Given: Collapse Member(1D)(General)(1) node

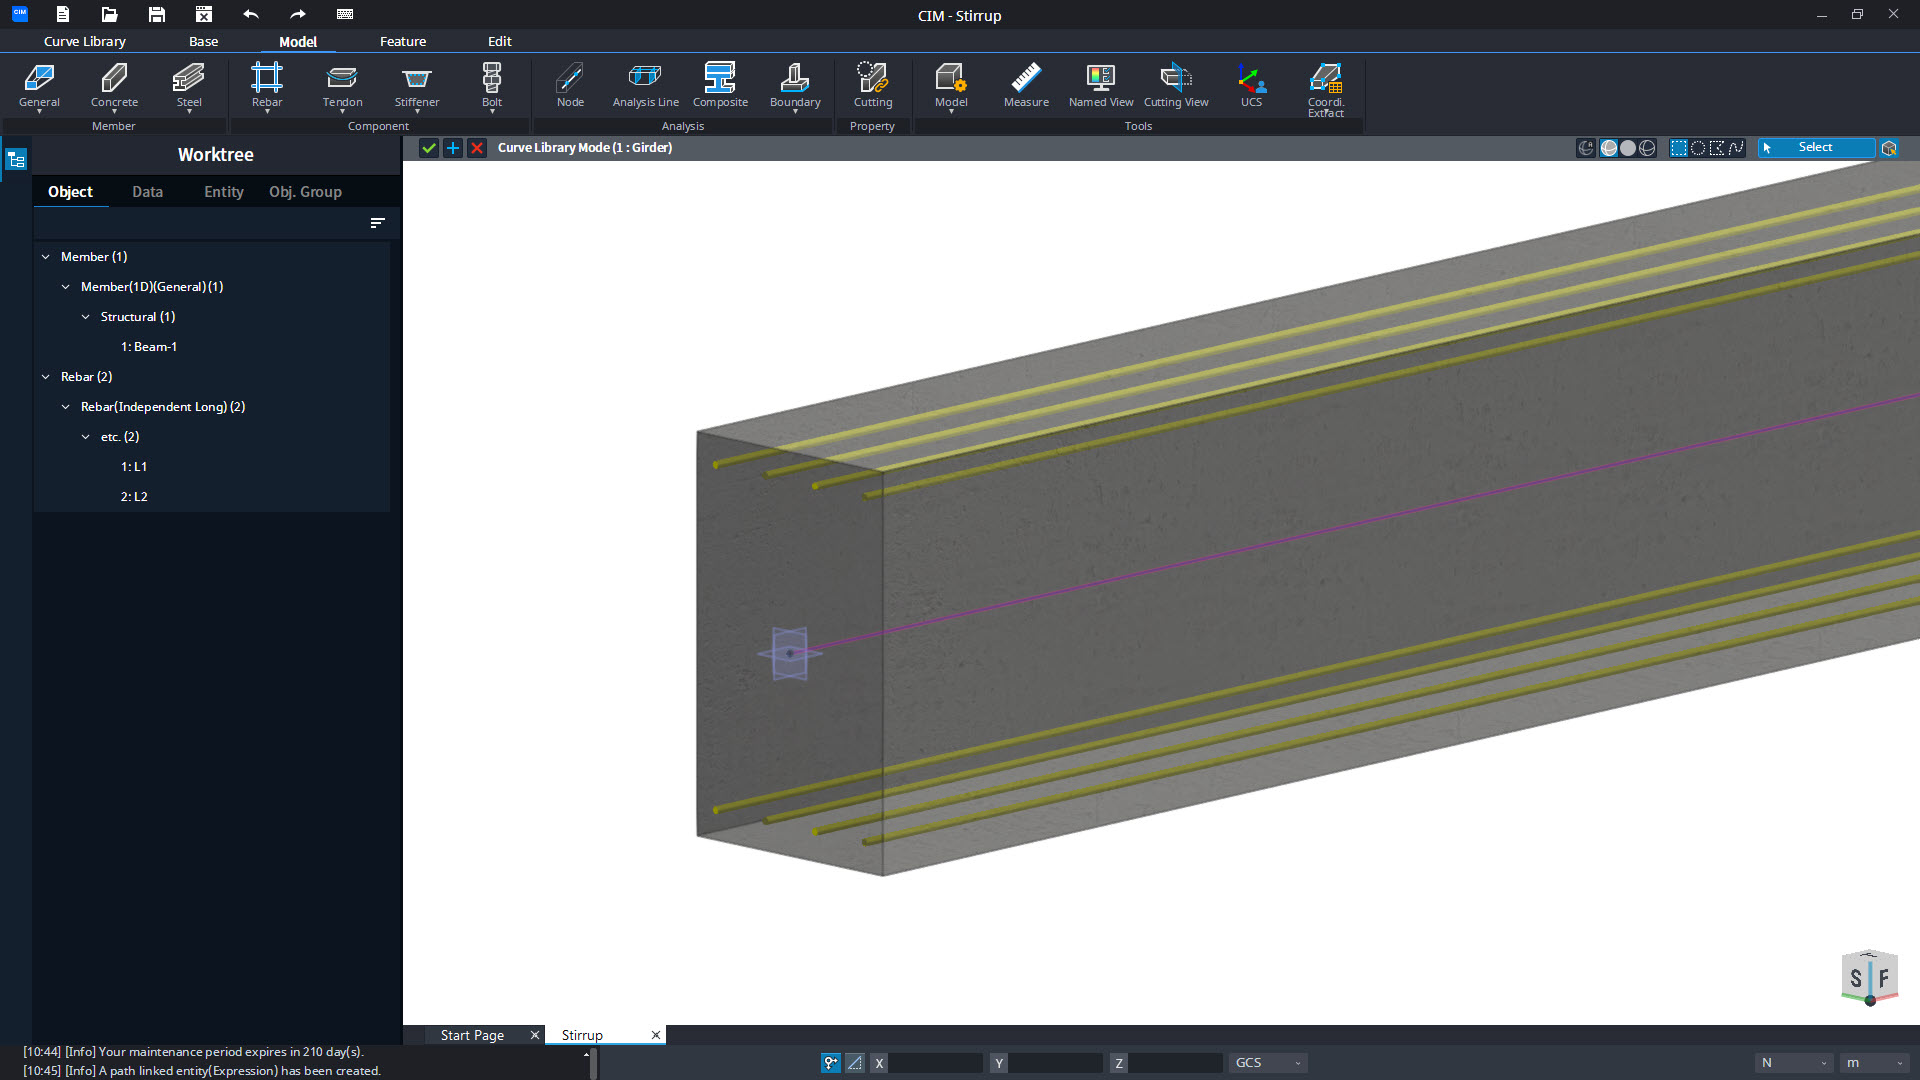Looking at the screenshot, I should pyautogui.click(x=66, y=287).
